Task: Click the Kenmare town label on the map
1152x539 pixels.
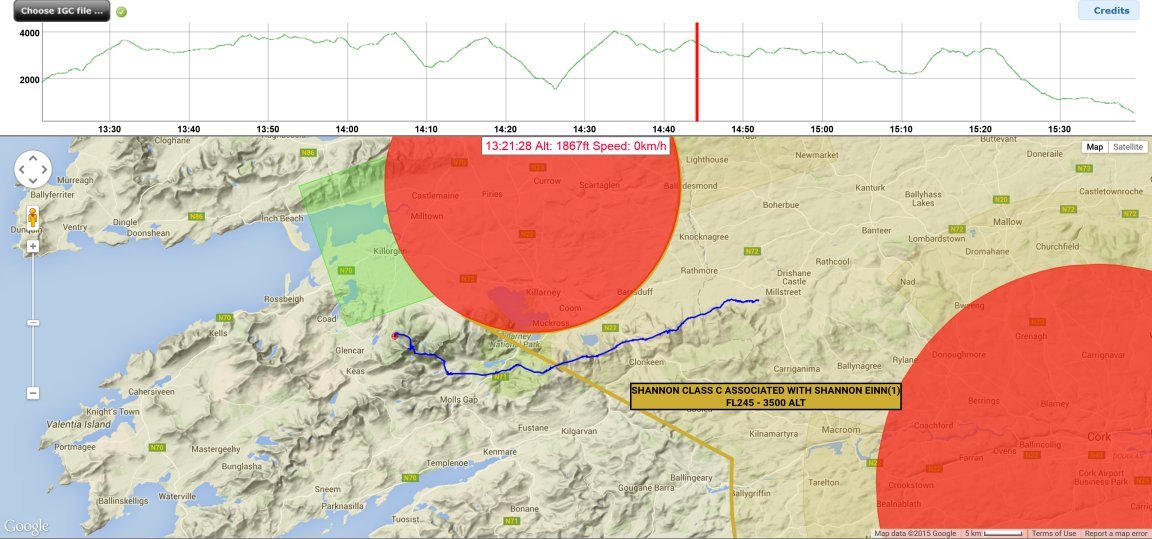Action: point(501,452)
